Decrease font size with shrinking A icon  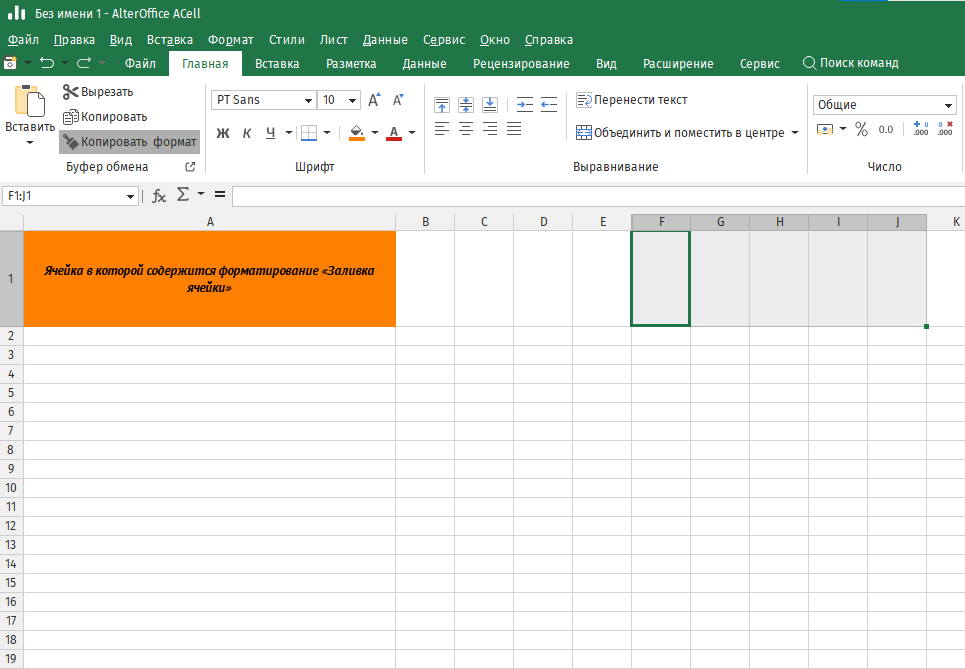pyautogui.click(x=398, y=100)
